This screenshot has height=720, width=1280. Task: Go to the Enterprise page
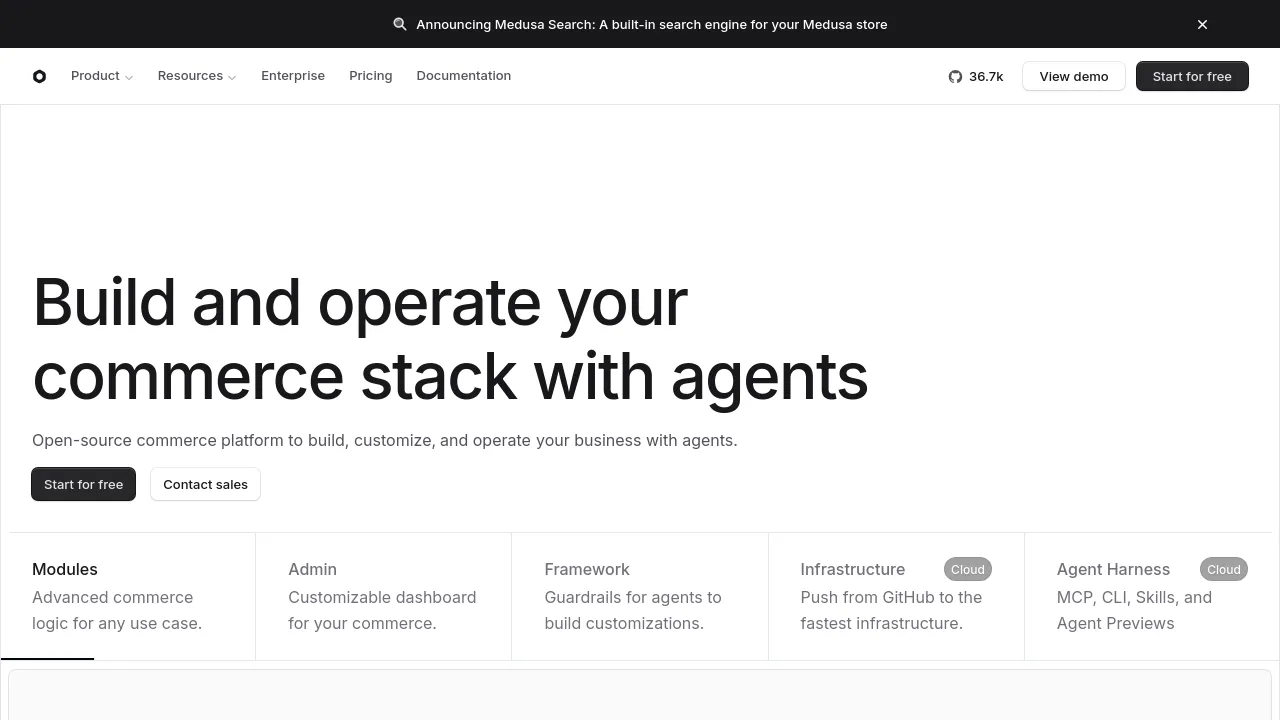click(x=293, y=76)
